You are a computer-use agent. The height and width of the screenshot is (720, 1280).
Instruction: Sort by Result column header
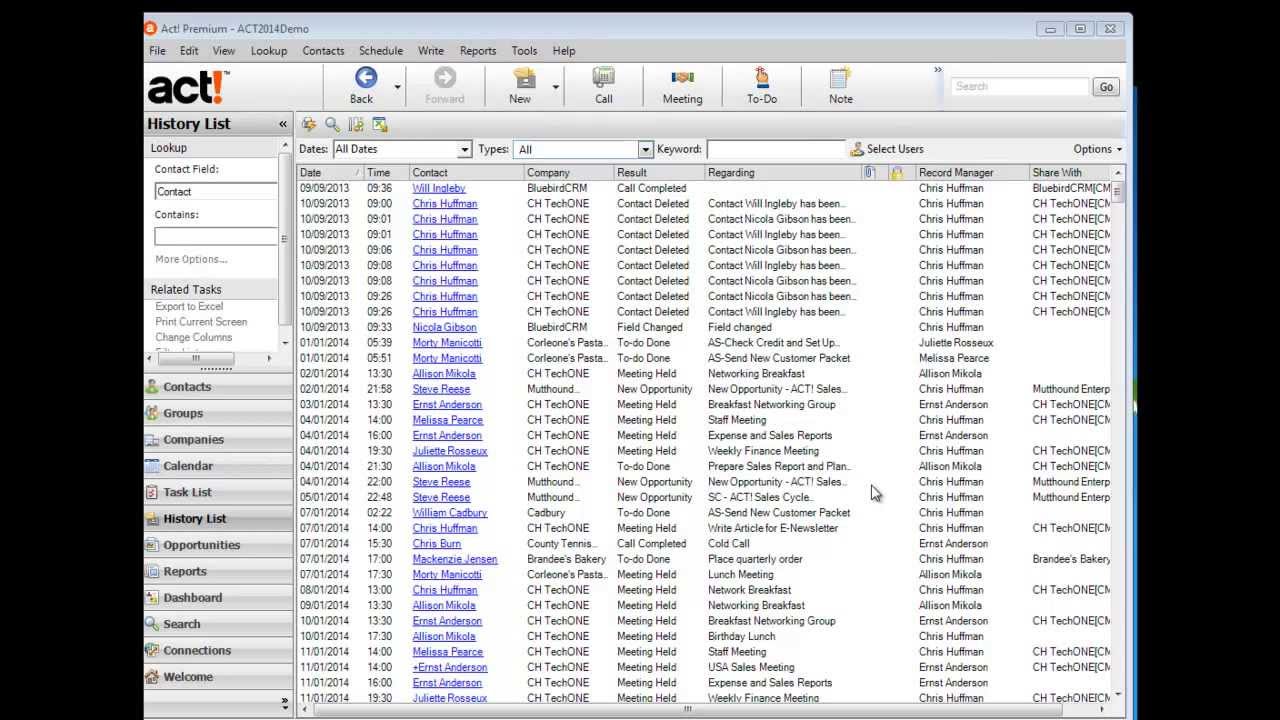pyautogui.click(x=659, y=173)
